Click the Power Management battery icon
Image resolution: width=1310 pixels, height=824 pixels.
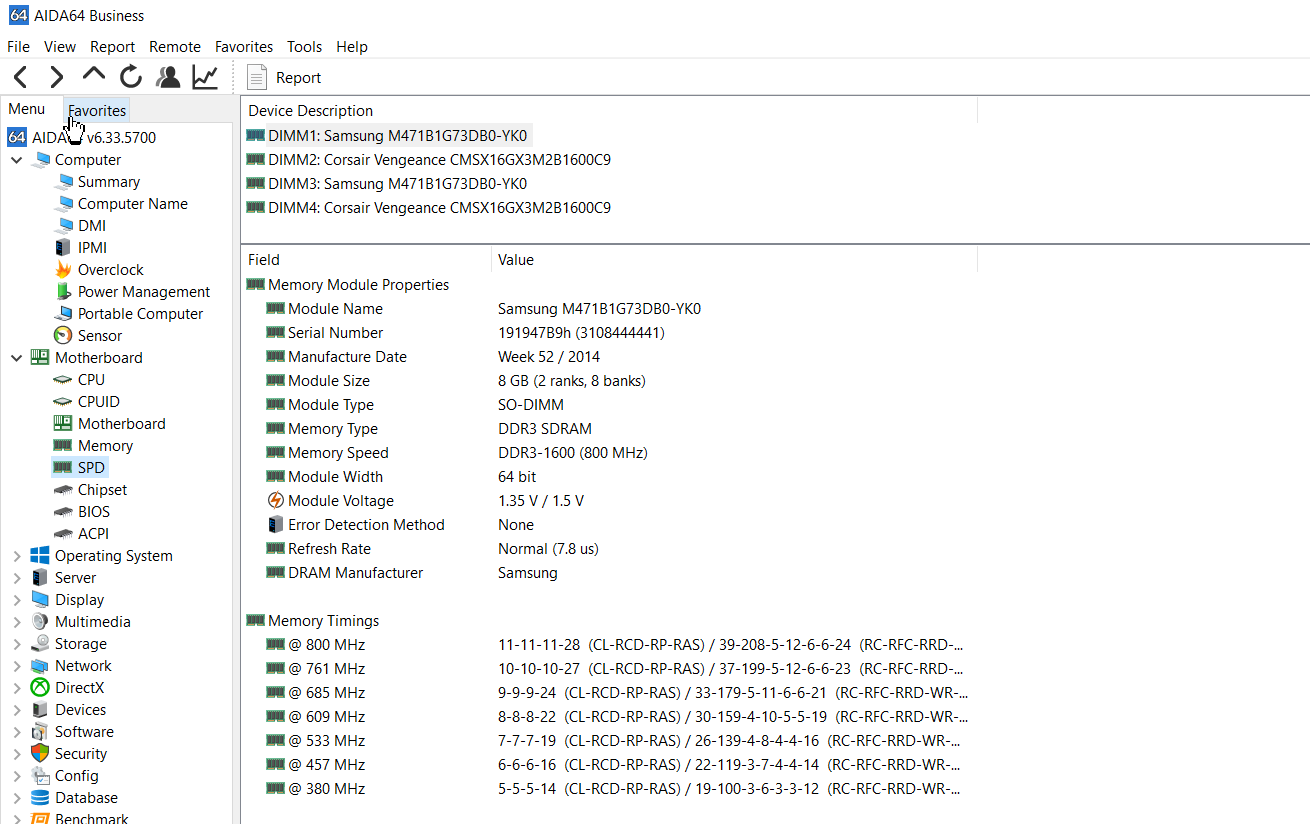63,291
